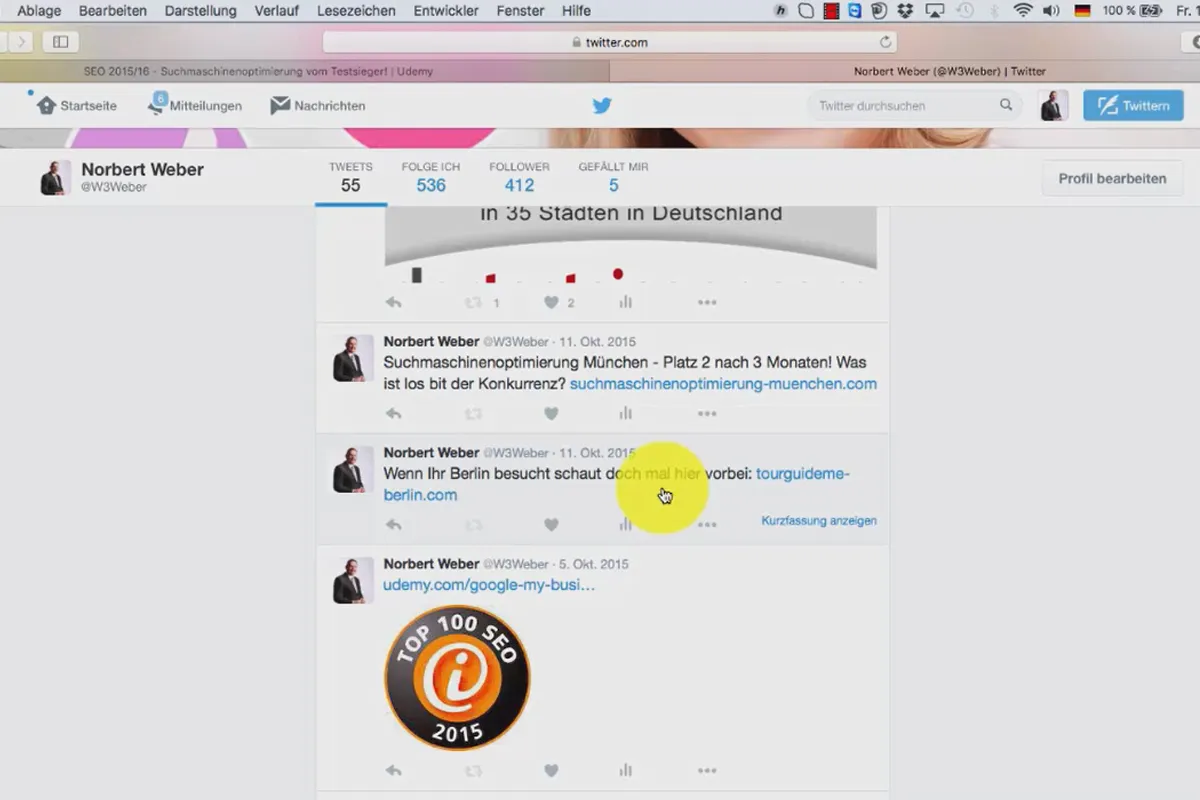This screenshot has height=800, width=1200.
Task: Open the Lesezeichen menu
Action: [x=356, y=10]
